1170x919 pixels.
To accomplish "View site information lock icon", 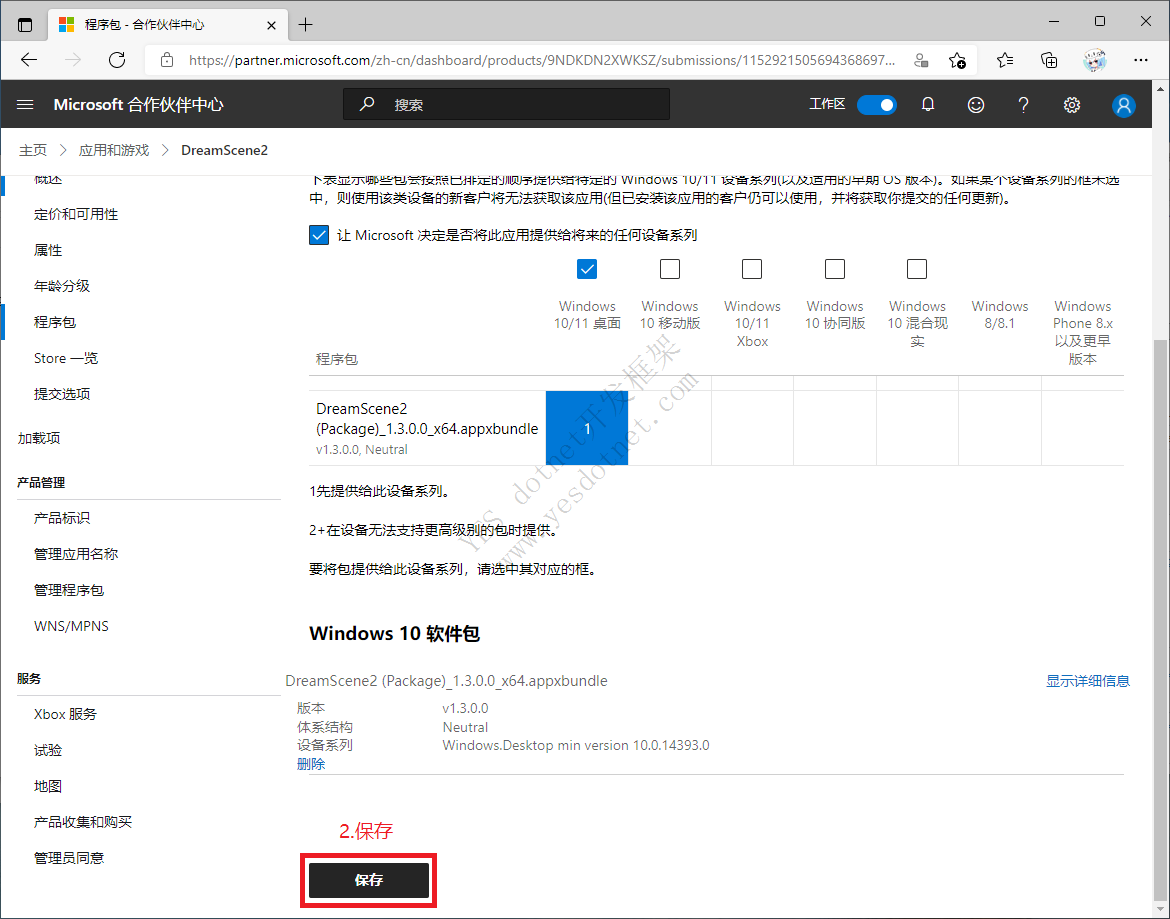I will [x=167, y=60].
